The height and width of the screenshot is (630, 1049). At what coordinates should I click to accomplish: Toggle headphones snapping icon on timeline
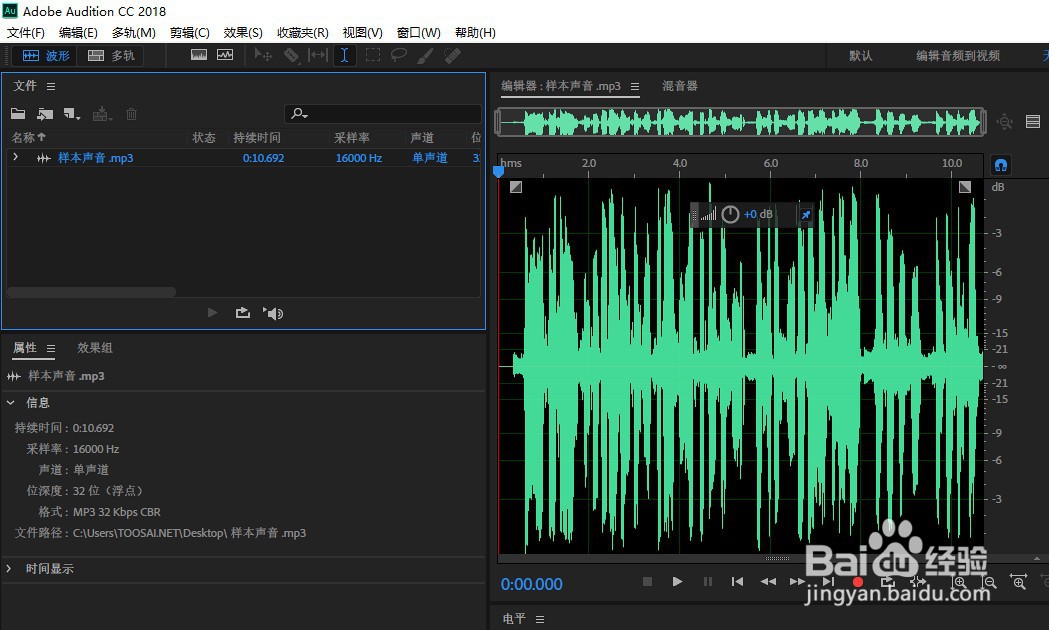tap(1001, 165)
